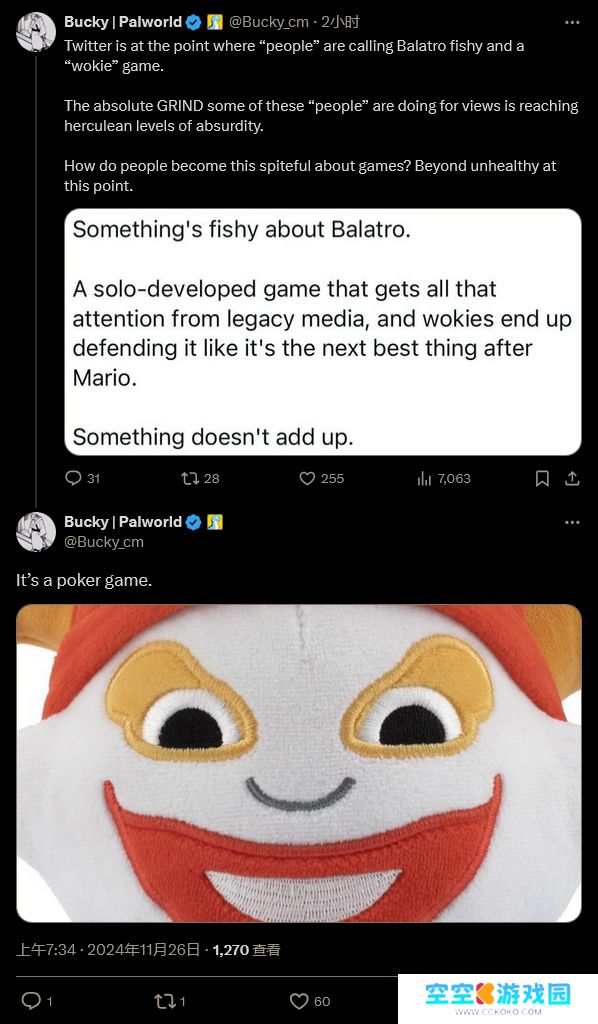Click the Bucky | Palworld name on first tweet
This screenshot has height=1024, width=598.
[123, 22]
